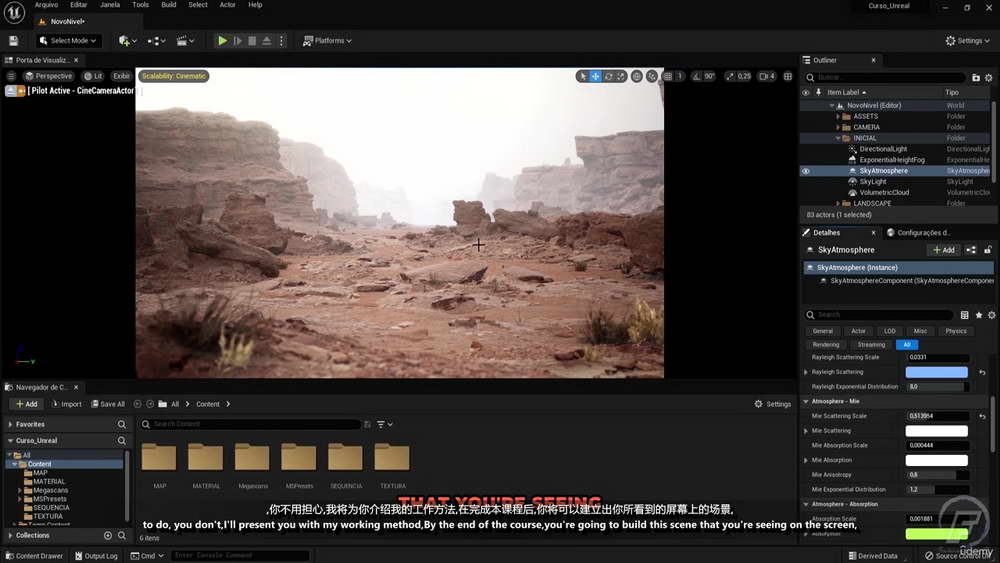Viewport: 1000px width, 563px height.
Task: Click the Outliner add folder icon
Action: pos(976,78)
